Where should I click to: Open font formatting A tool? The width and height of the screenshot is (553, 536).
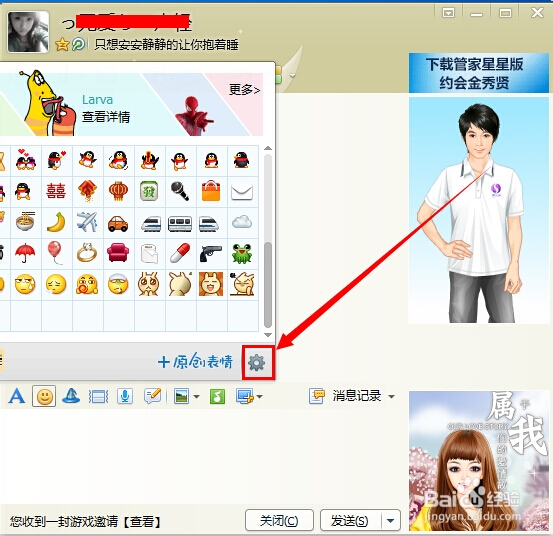click(17, 396)
